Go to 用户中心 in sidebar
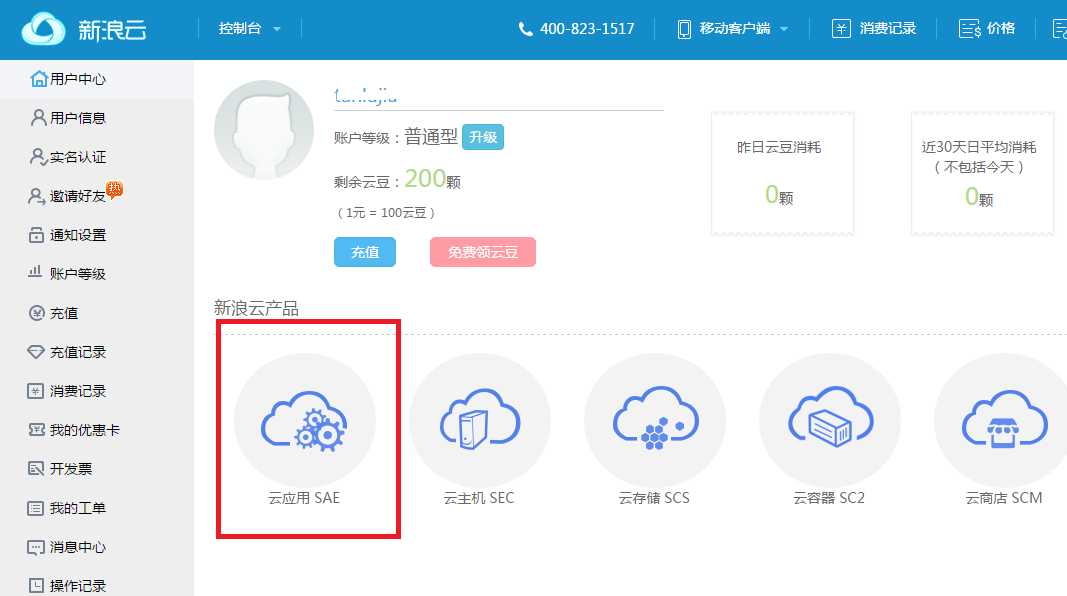 pyautogui.click(x=78, y=79)
